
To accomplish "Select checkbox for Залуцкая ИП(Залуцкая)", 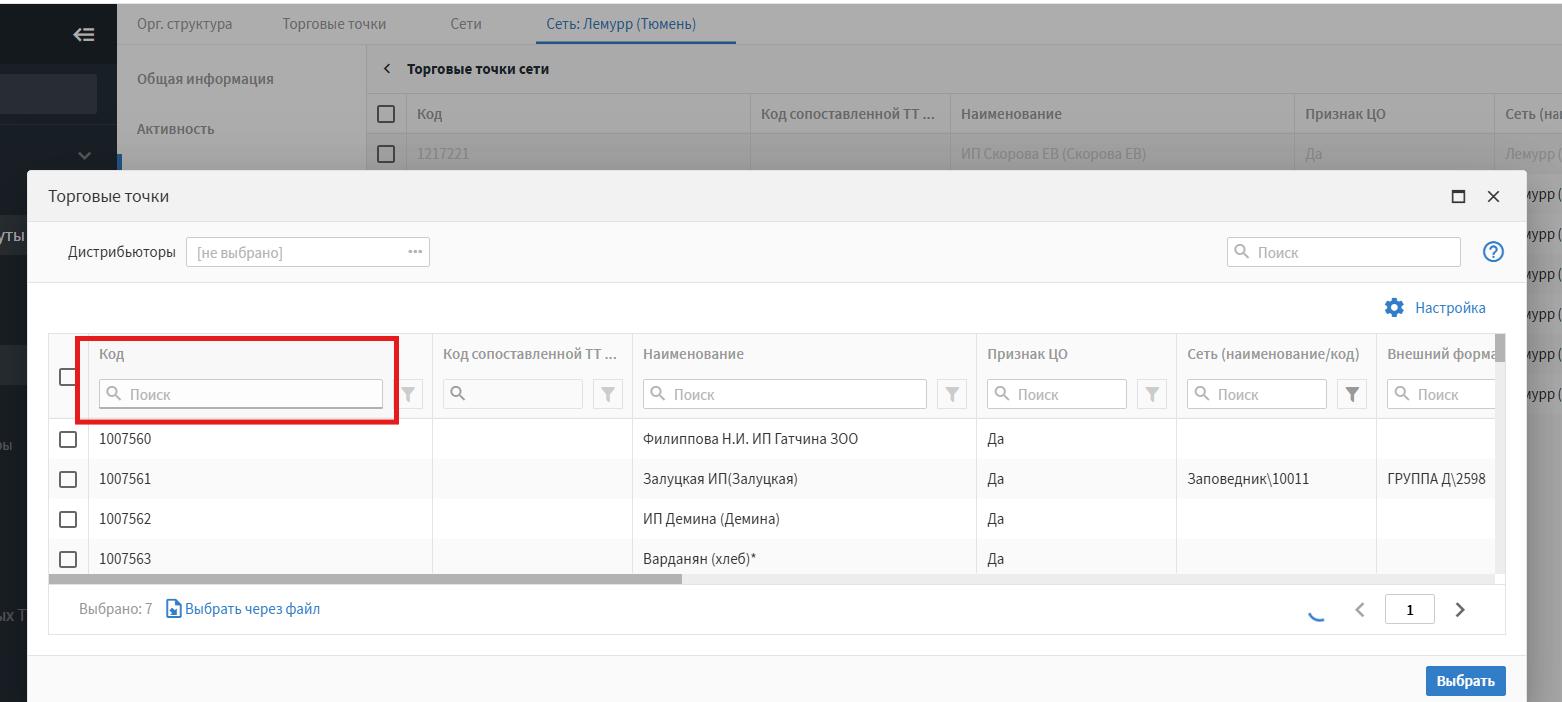I will (68, 479).
